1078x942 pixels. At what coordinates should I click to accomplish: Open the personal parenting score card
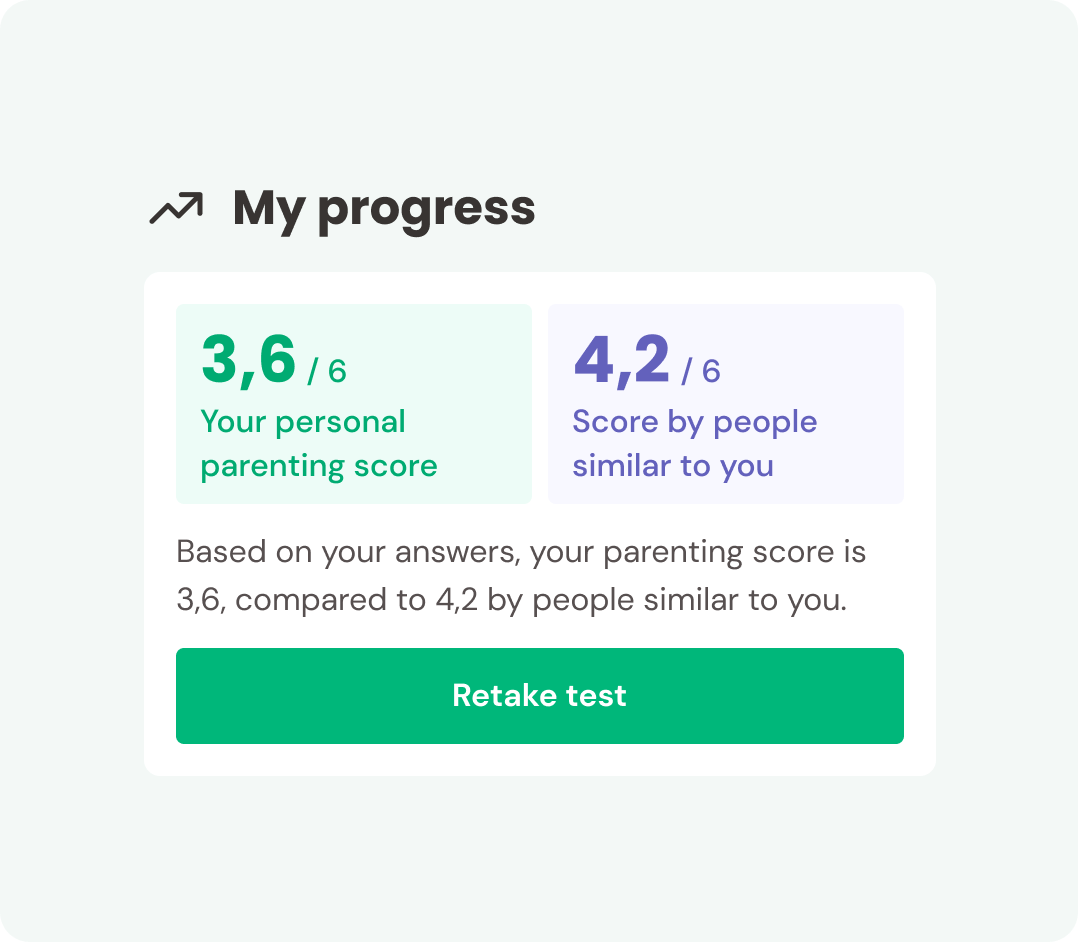coord(354,404)
